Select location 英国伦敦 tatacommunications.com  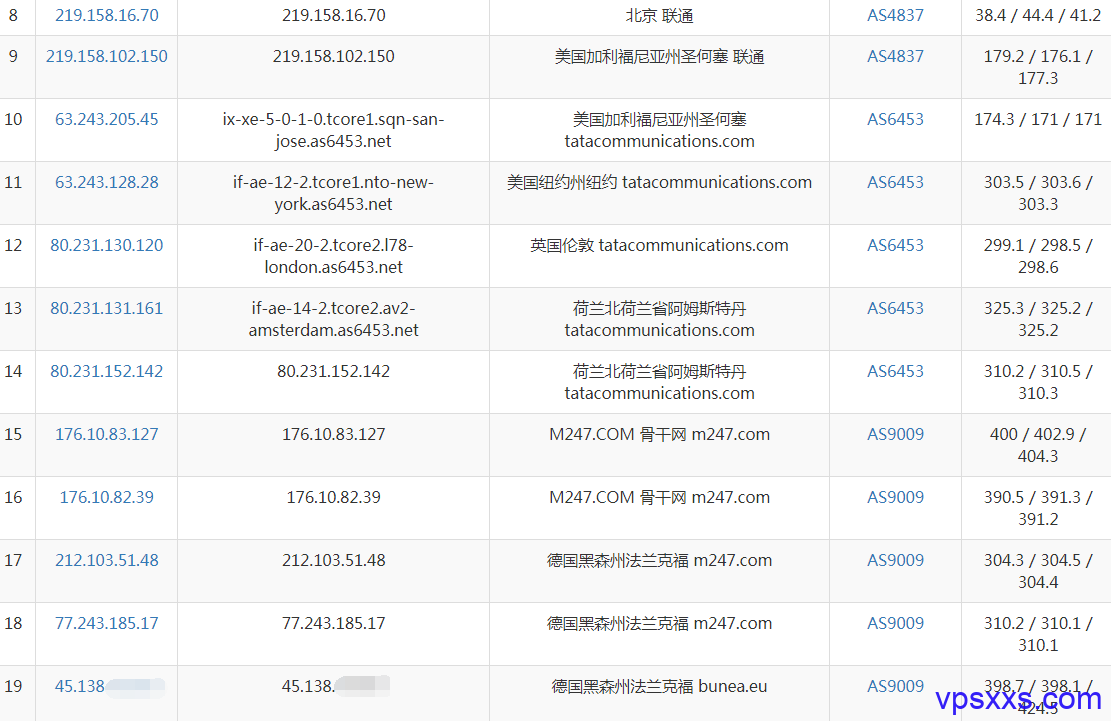point(659,246)
